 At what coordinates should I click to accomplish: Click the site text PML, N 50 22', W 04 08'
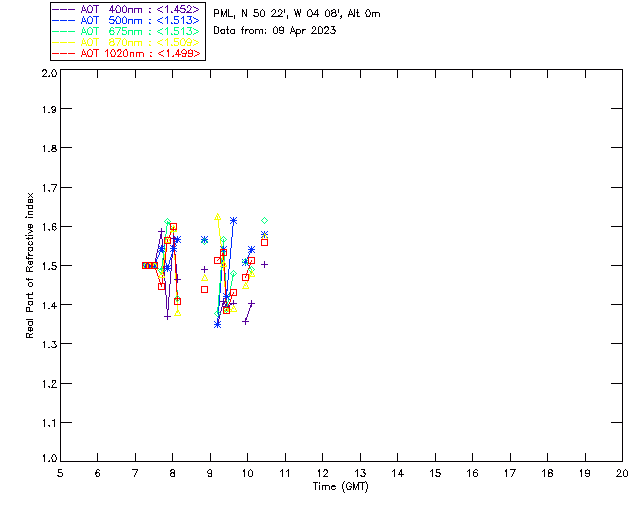[x=278, y=14]
